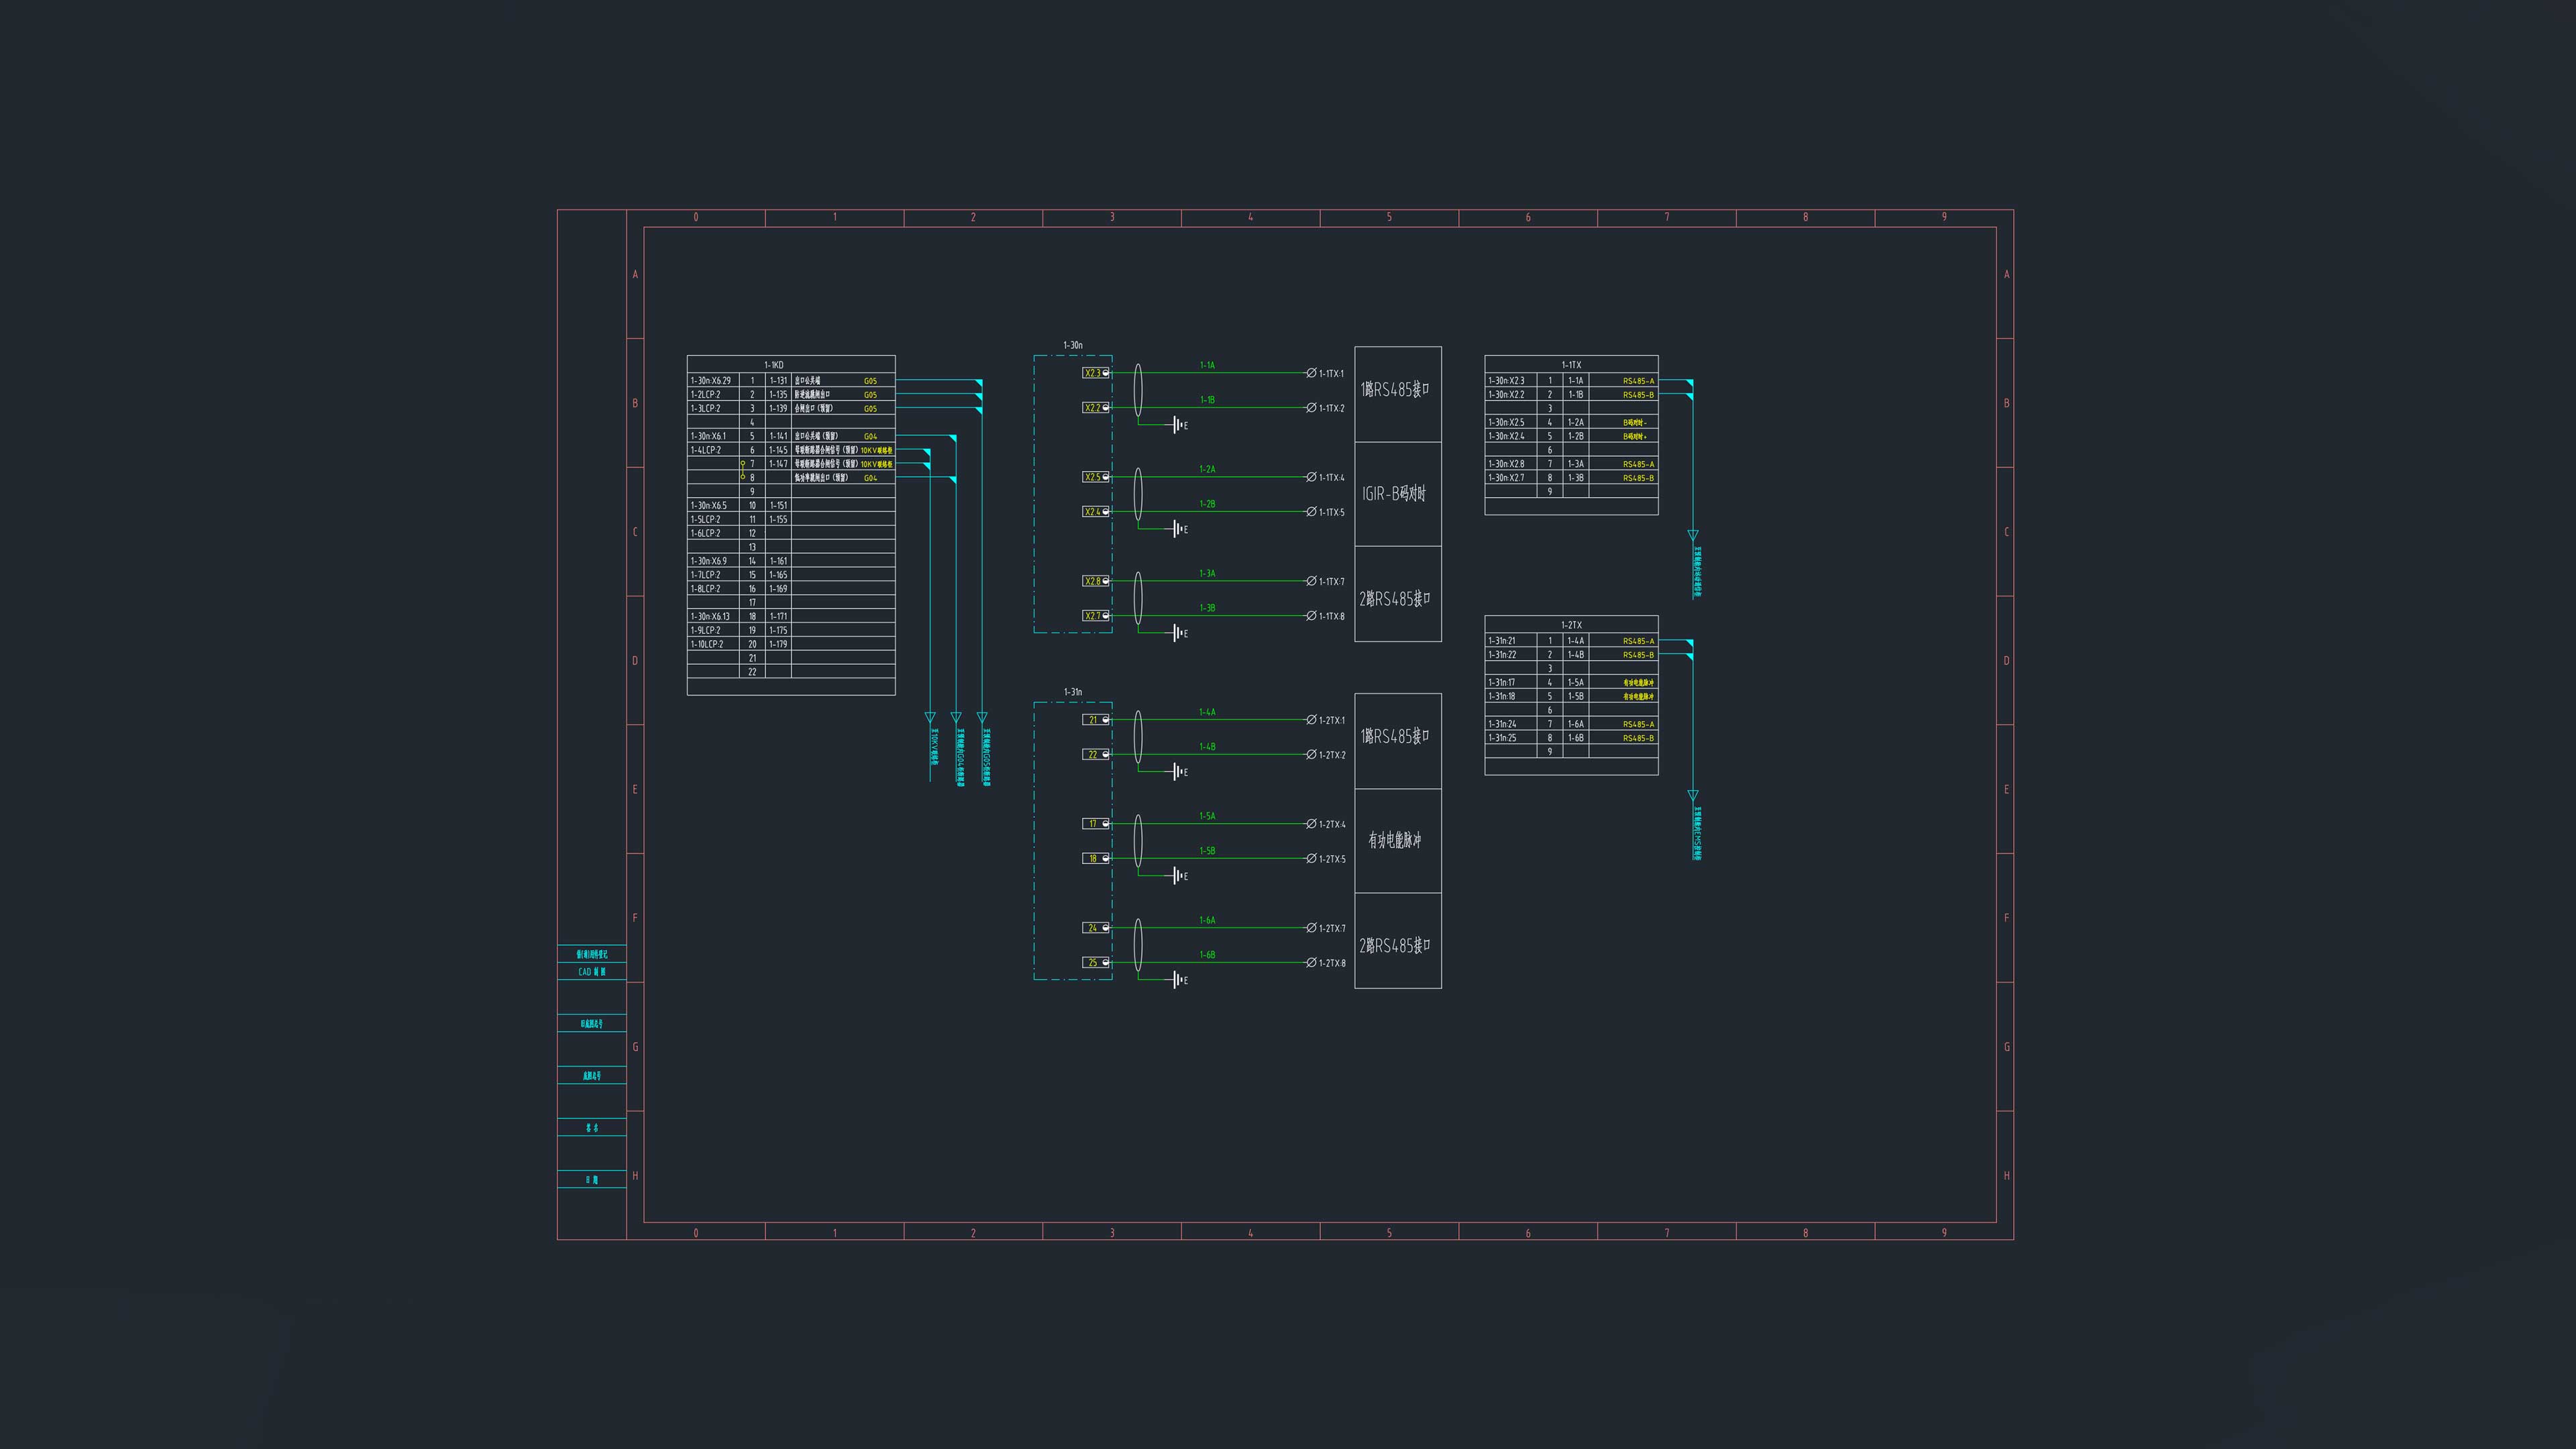Select the green wire label 1-2A
This screenshot has width=2576, height=1449.
[x=1207, y=469]
